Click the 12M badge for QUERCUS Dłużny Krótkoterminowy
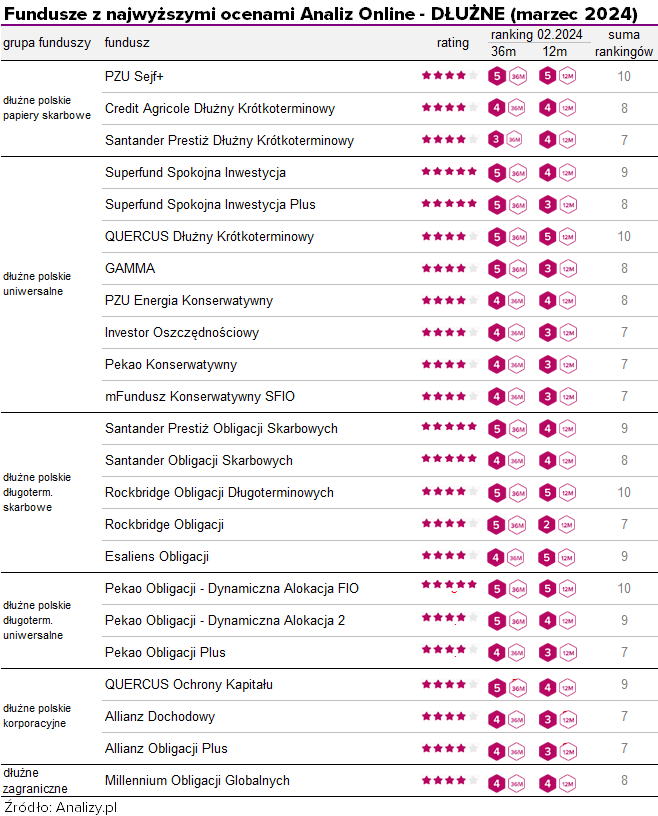This screenshot has height=816, width=658. coord(556,237)
